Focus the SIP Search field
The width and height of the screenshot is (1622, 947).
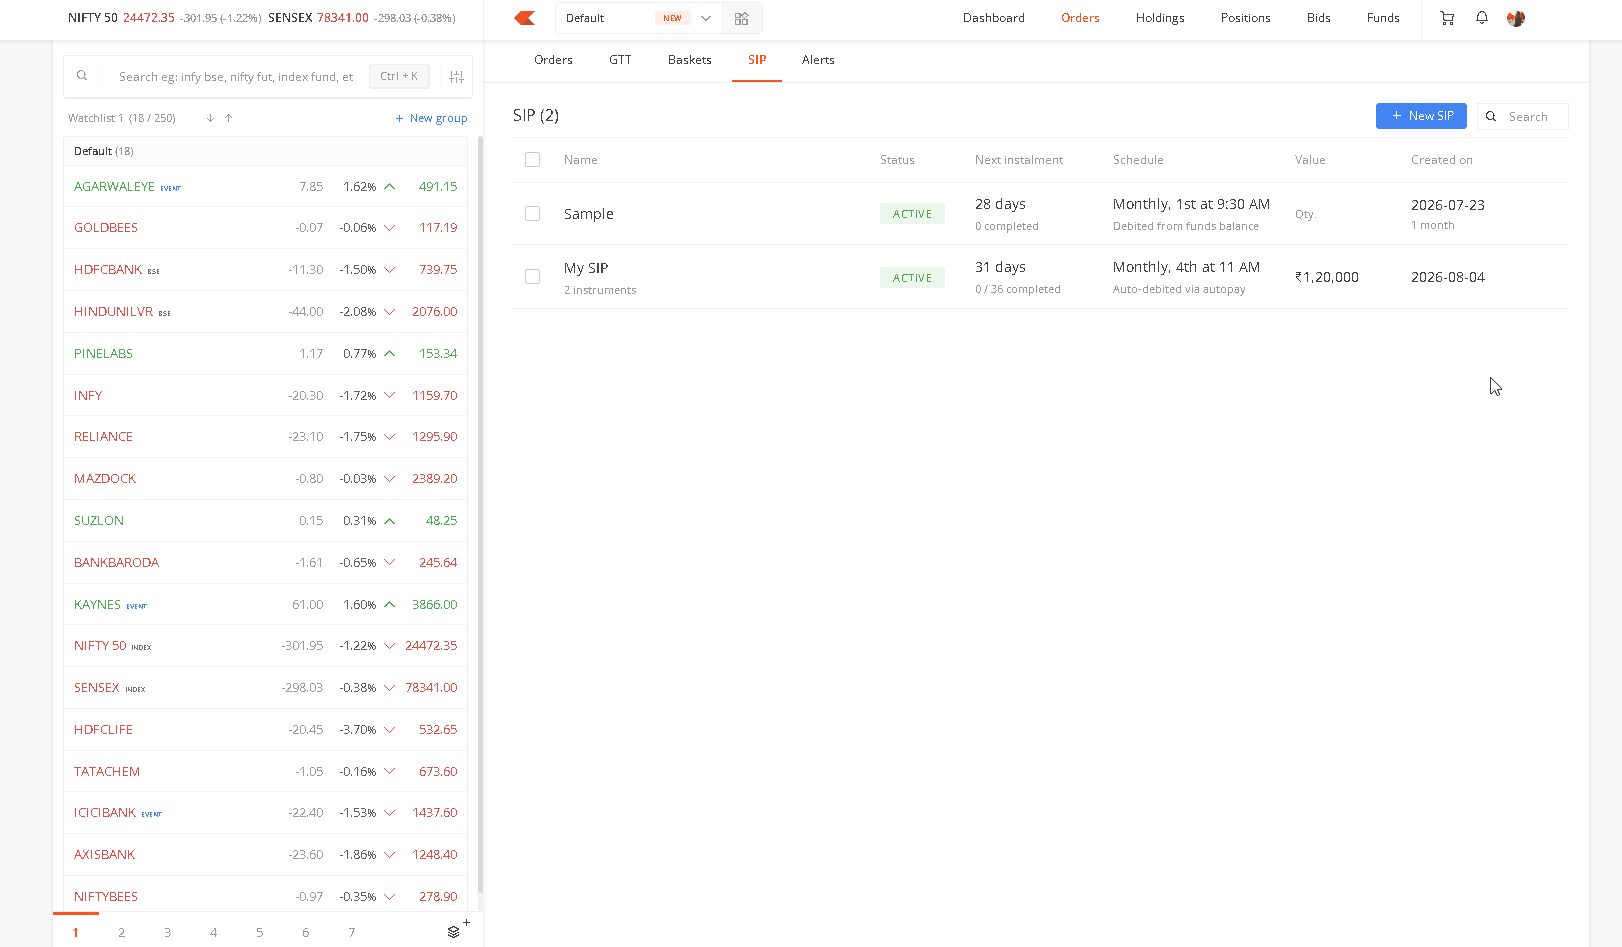[1523, 117]
